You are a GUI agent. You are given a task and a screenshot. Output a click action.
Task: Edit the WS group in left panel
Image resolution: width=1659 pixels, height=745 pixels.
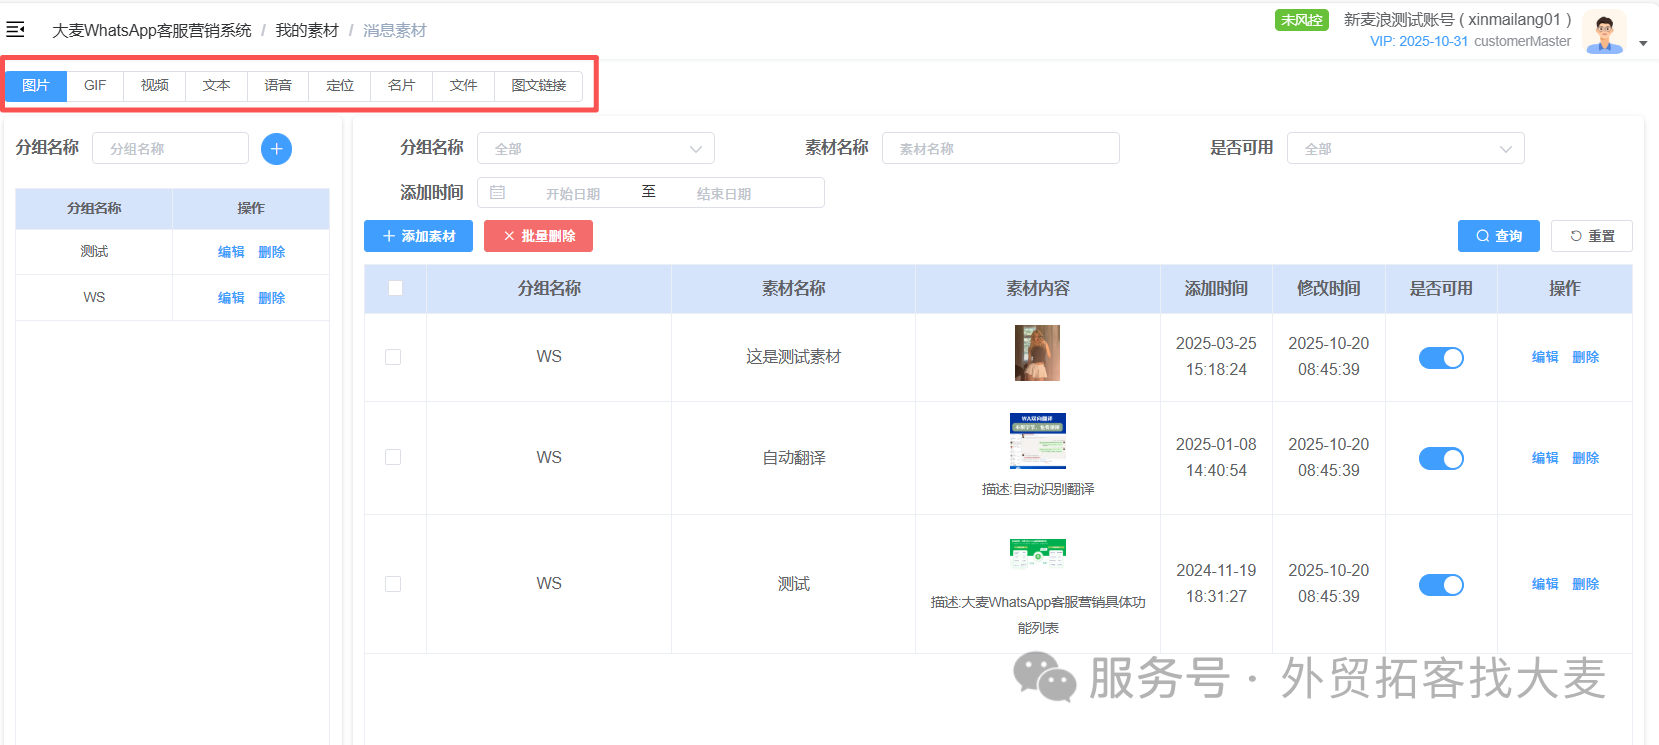click(x=231, y=298)
